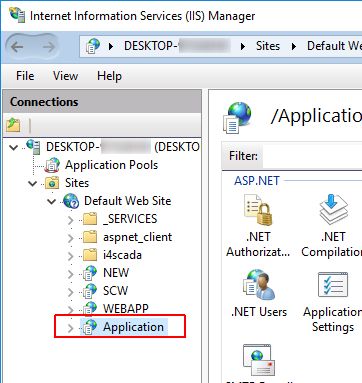
Task: Open the .NET Users feature icon
Action: tap(259, 285)
